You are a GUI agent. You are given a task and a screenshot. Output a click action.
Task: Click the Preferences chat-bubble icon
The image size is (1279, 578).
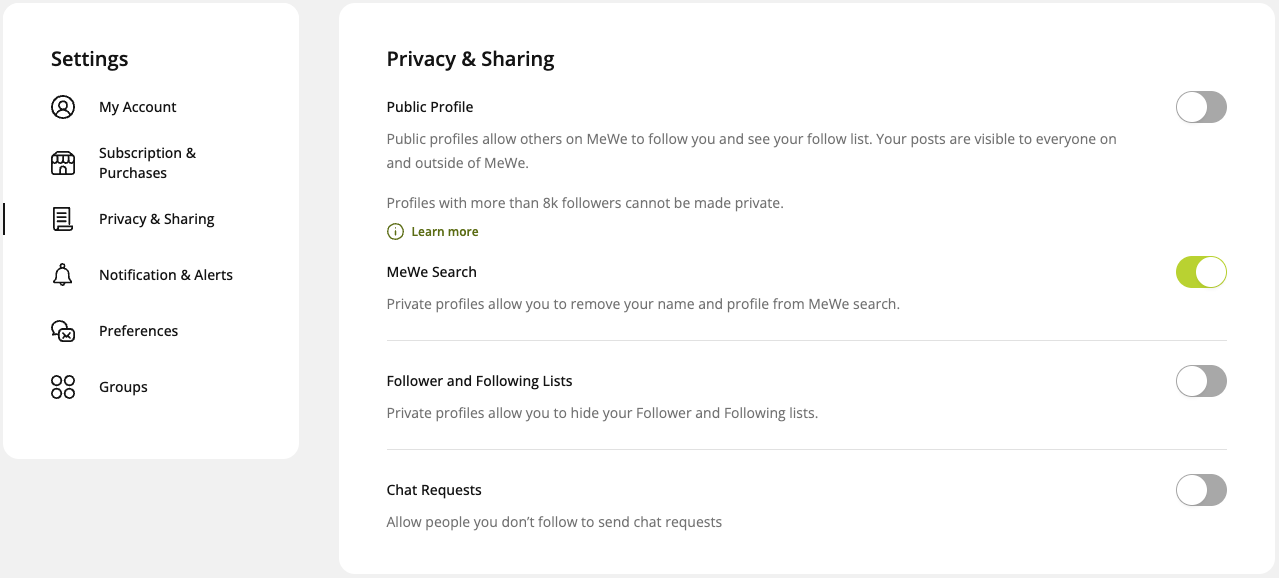(x=63, y=331)
